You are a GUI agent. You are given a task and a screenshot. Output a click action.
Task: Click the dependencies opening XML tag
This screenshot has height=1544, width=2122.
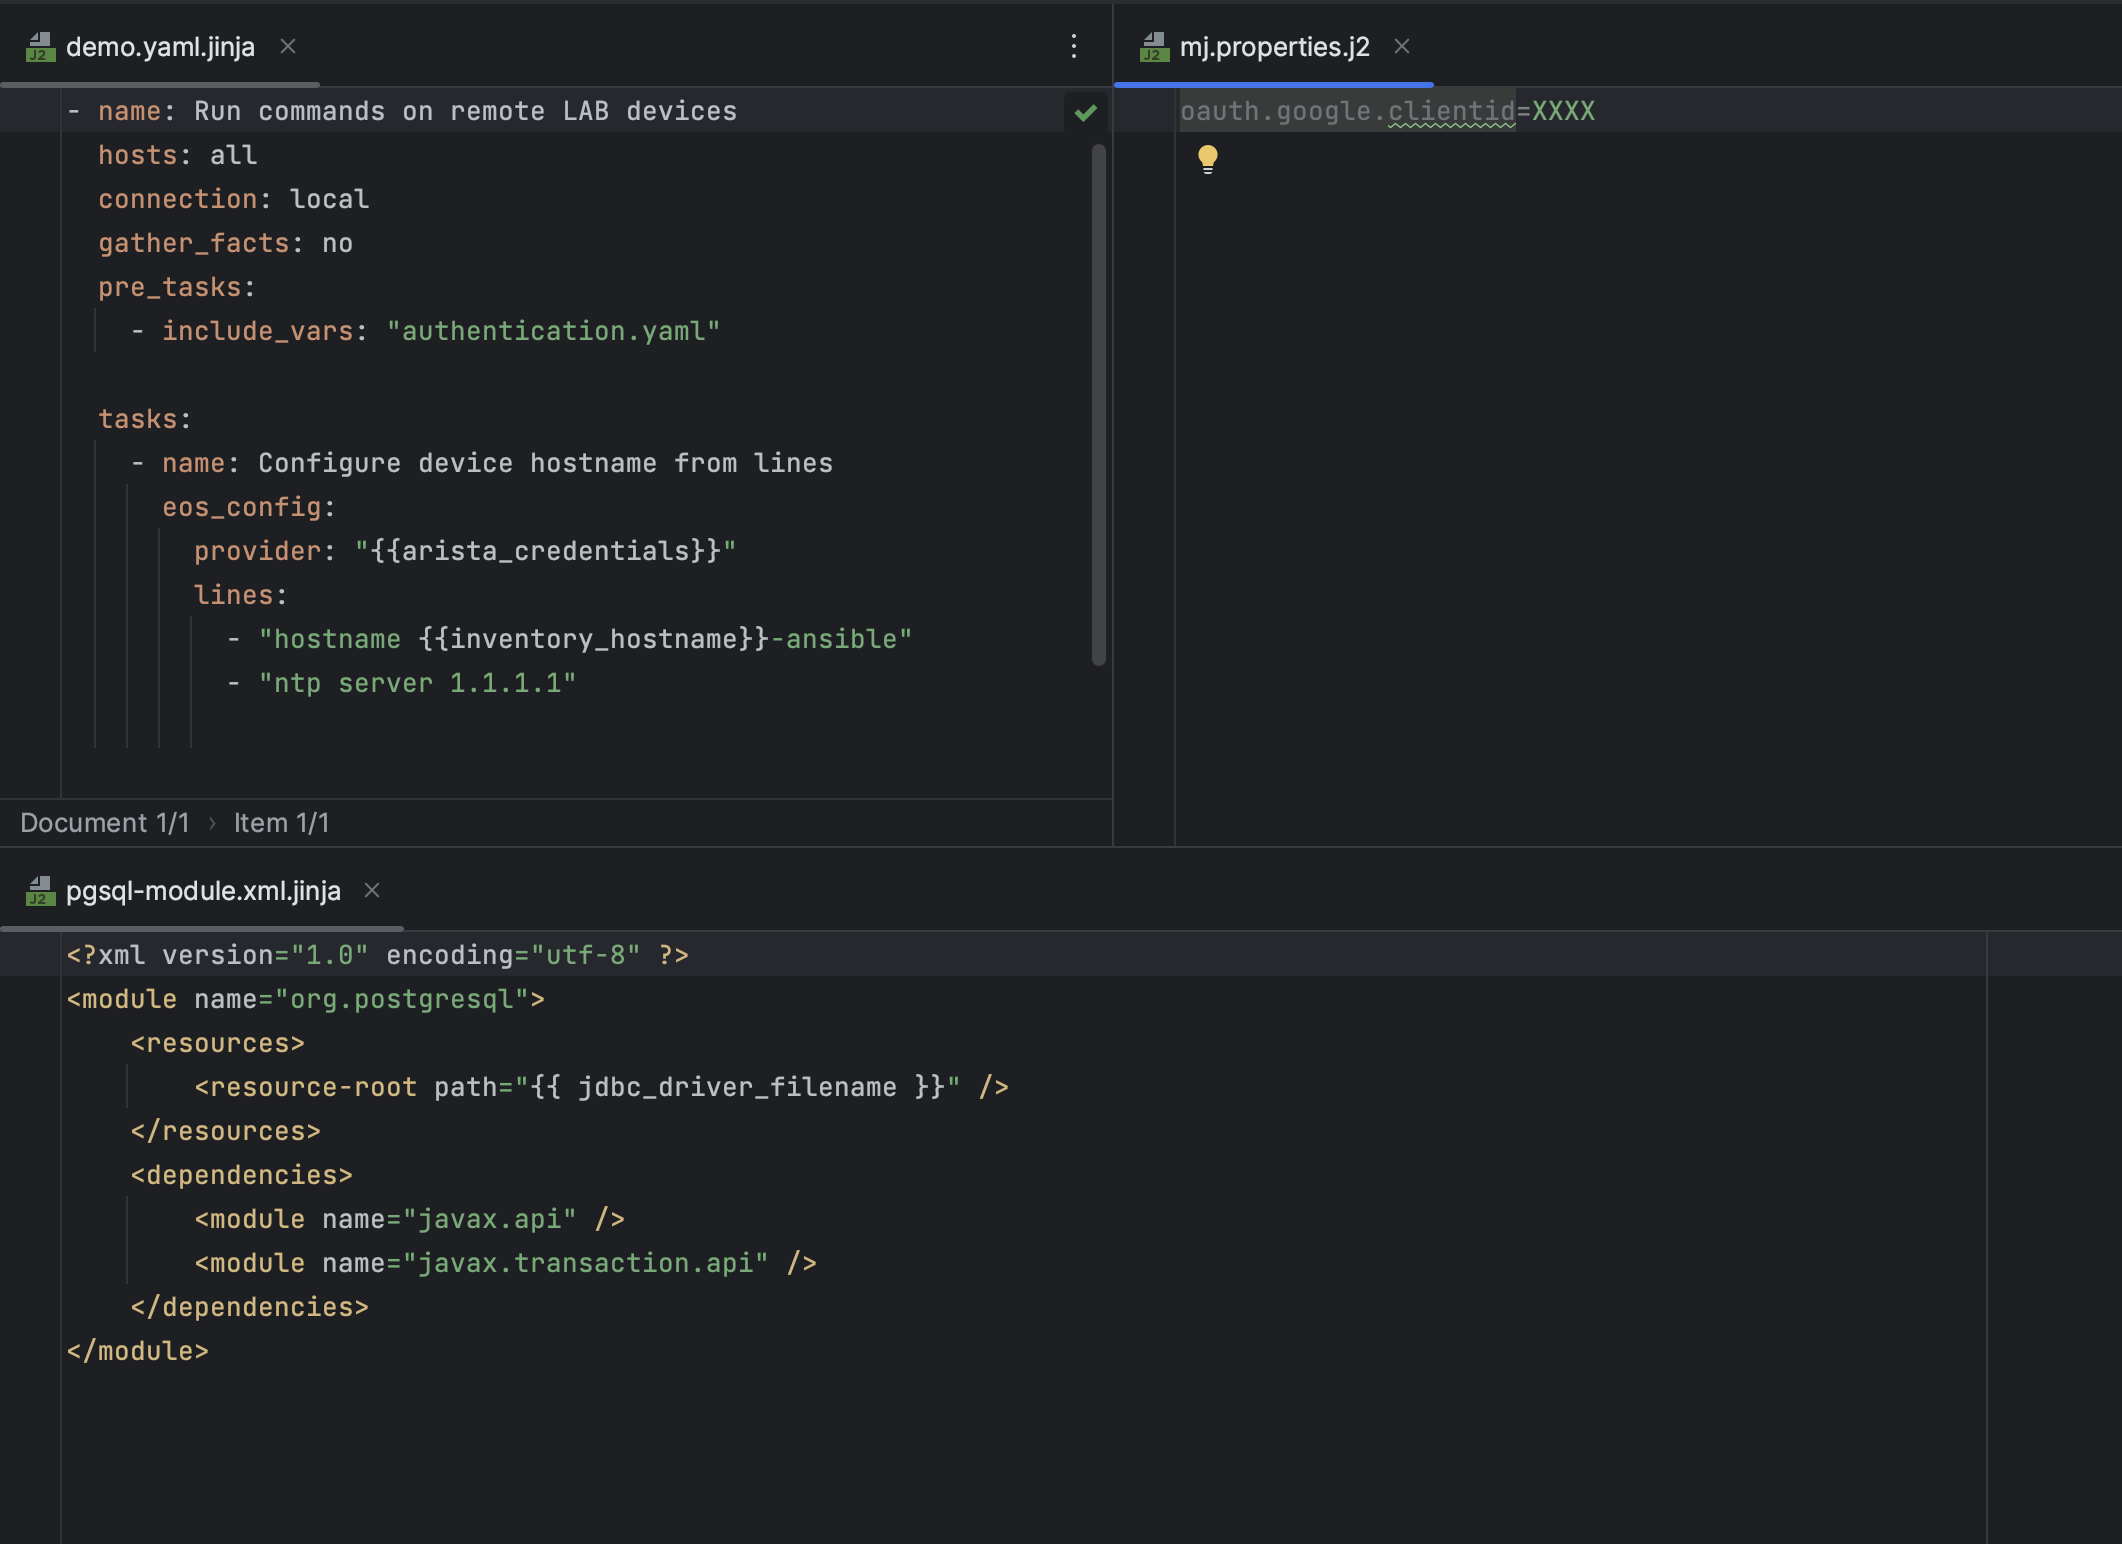pos(241,1175)
